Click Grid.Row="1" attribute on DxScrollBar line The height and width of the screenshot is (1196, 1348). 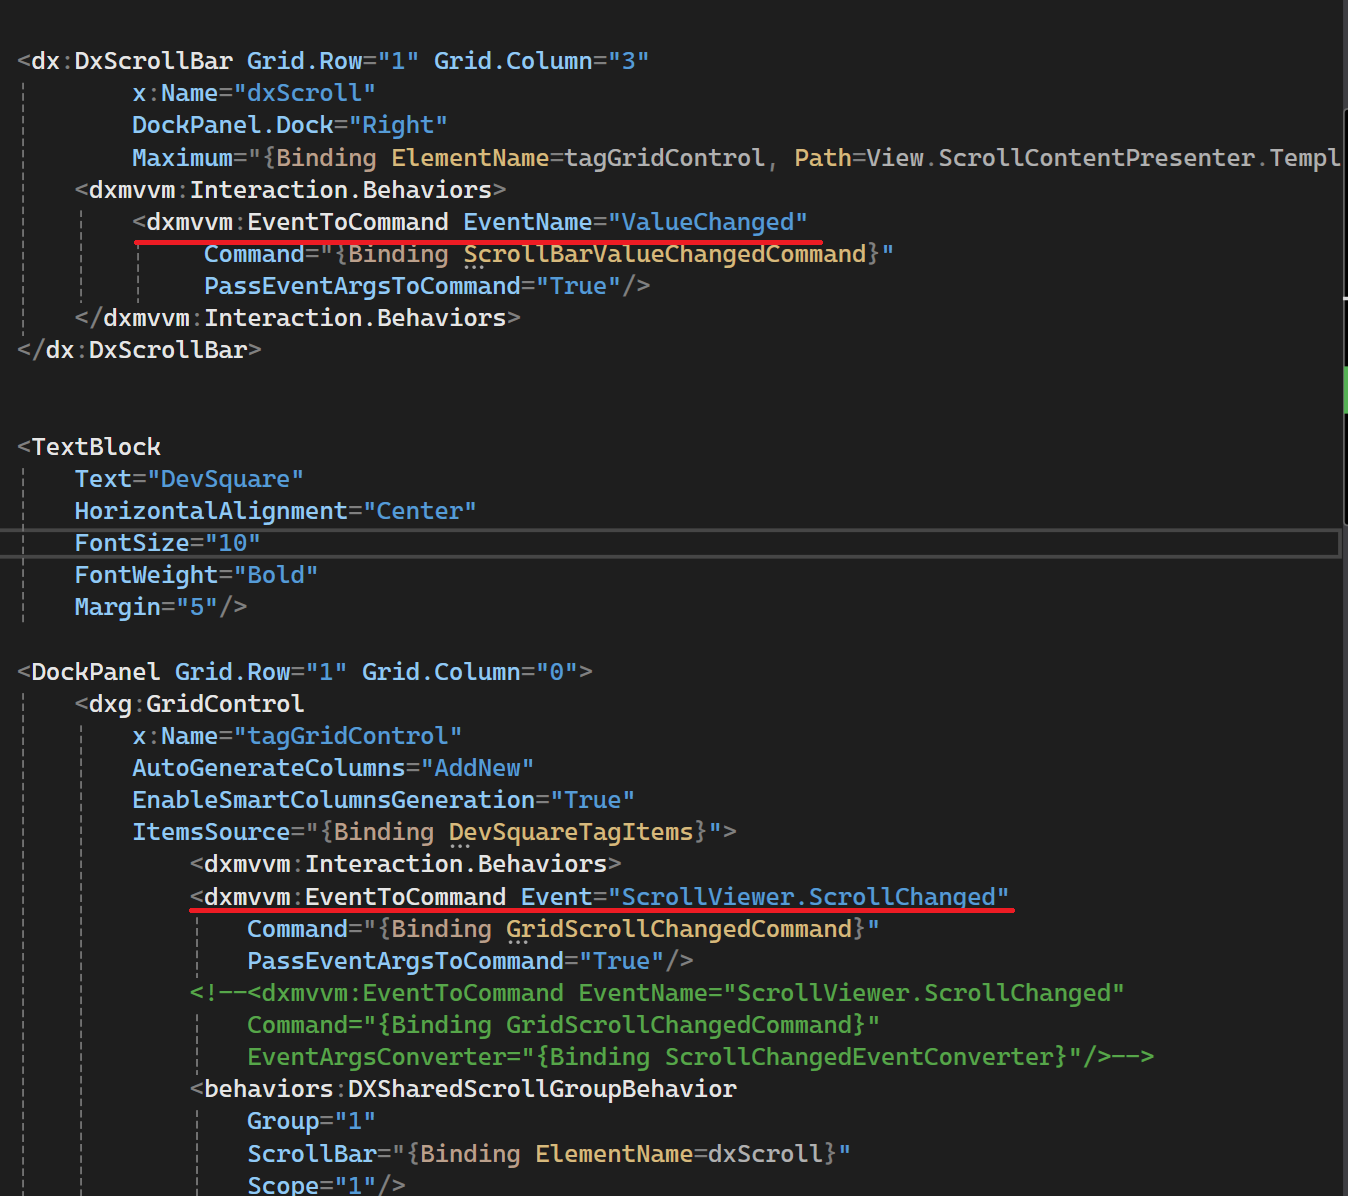[x=333, y=61]
